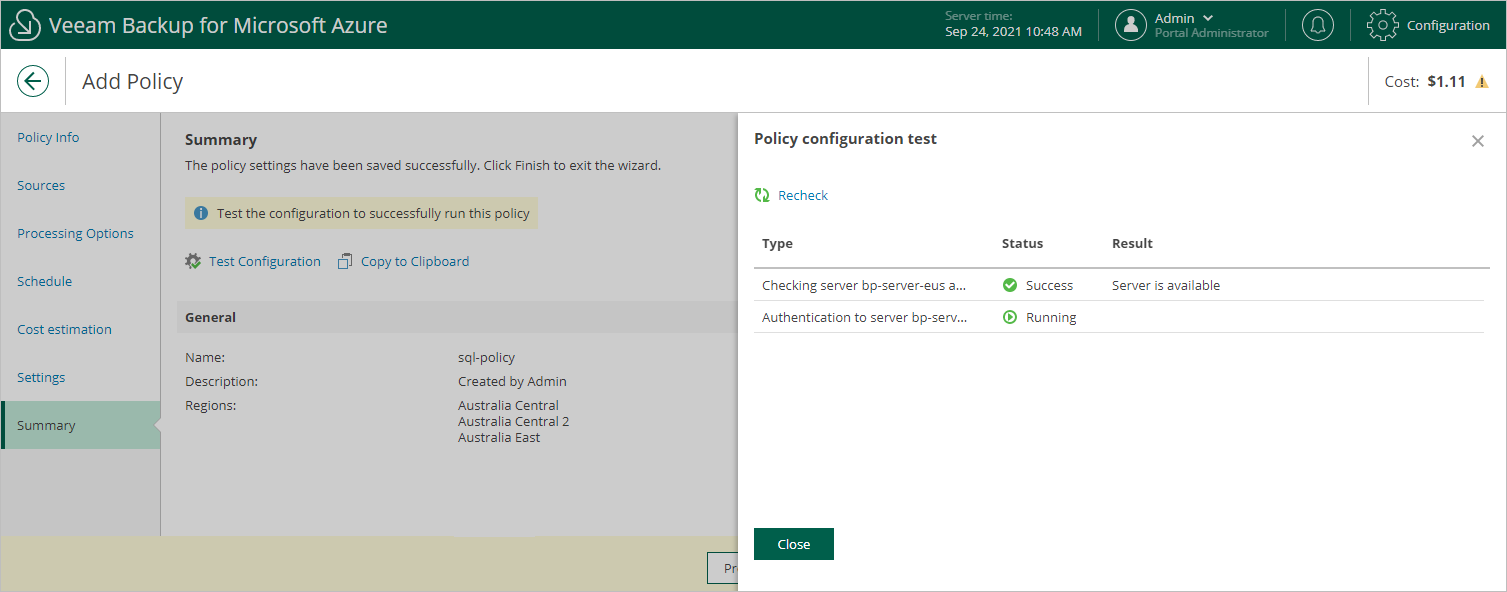
Task: Click the Veeam logo icon
Action: point(24,25)
